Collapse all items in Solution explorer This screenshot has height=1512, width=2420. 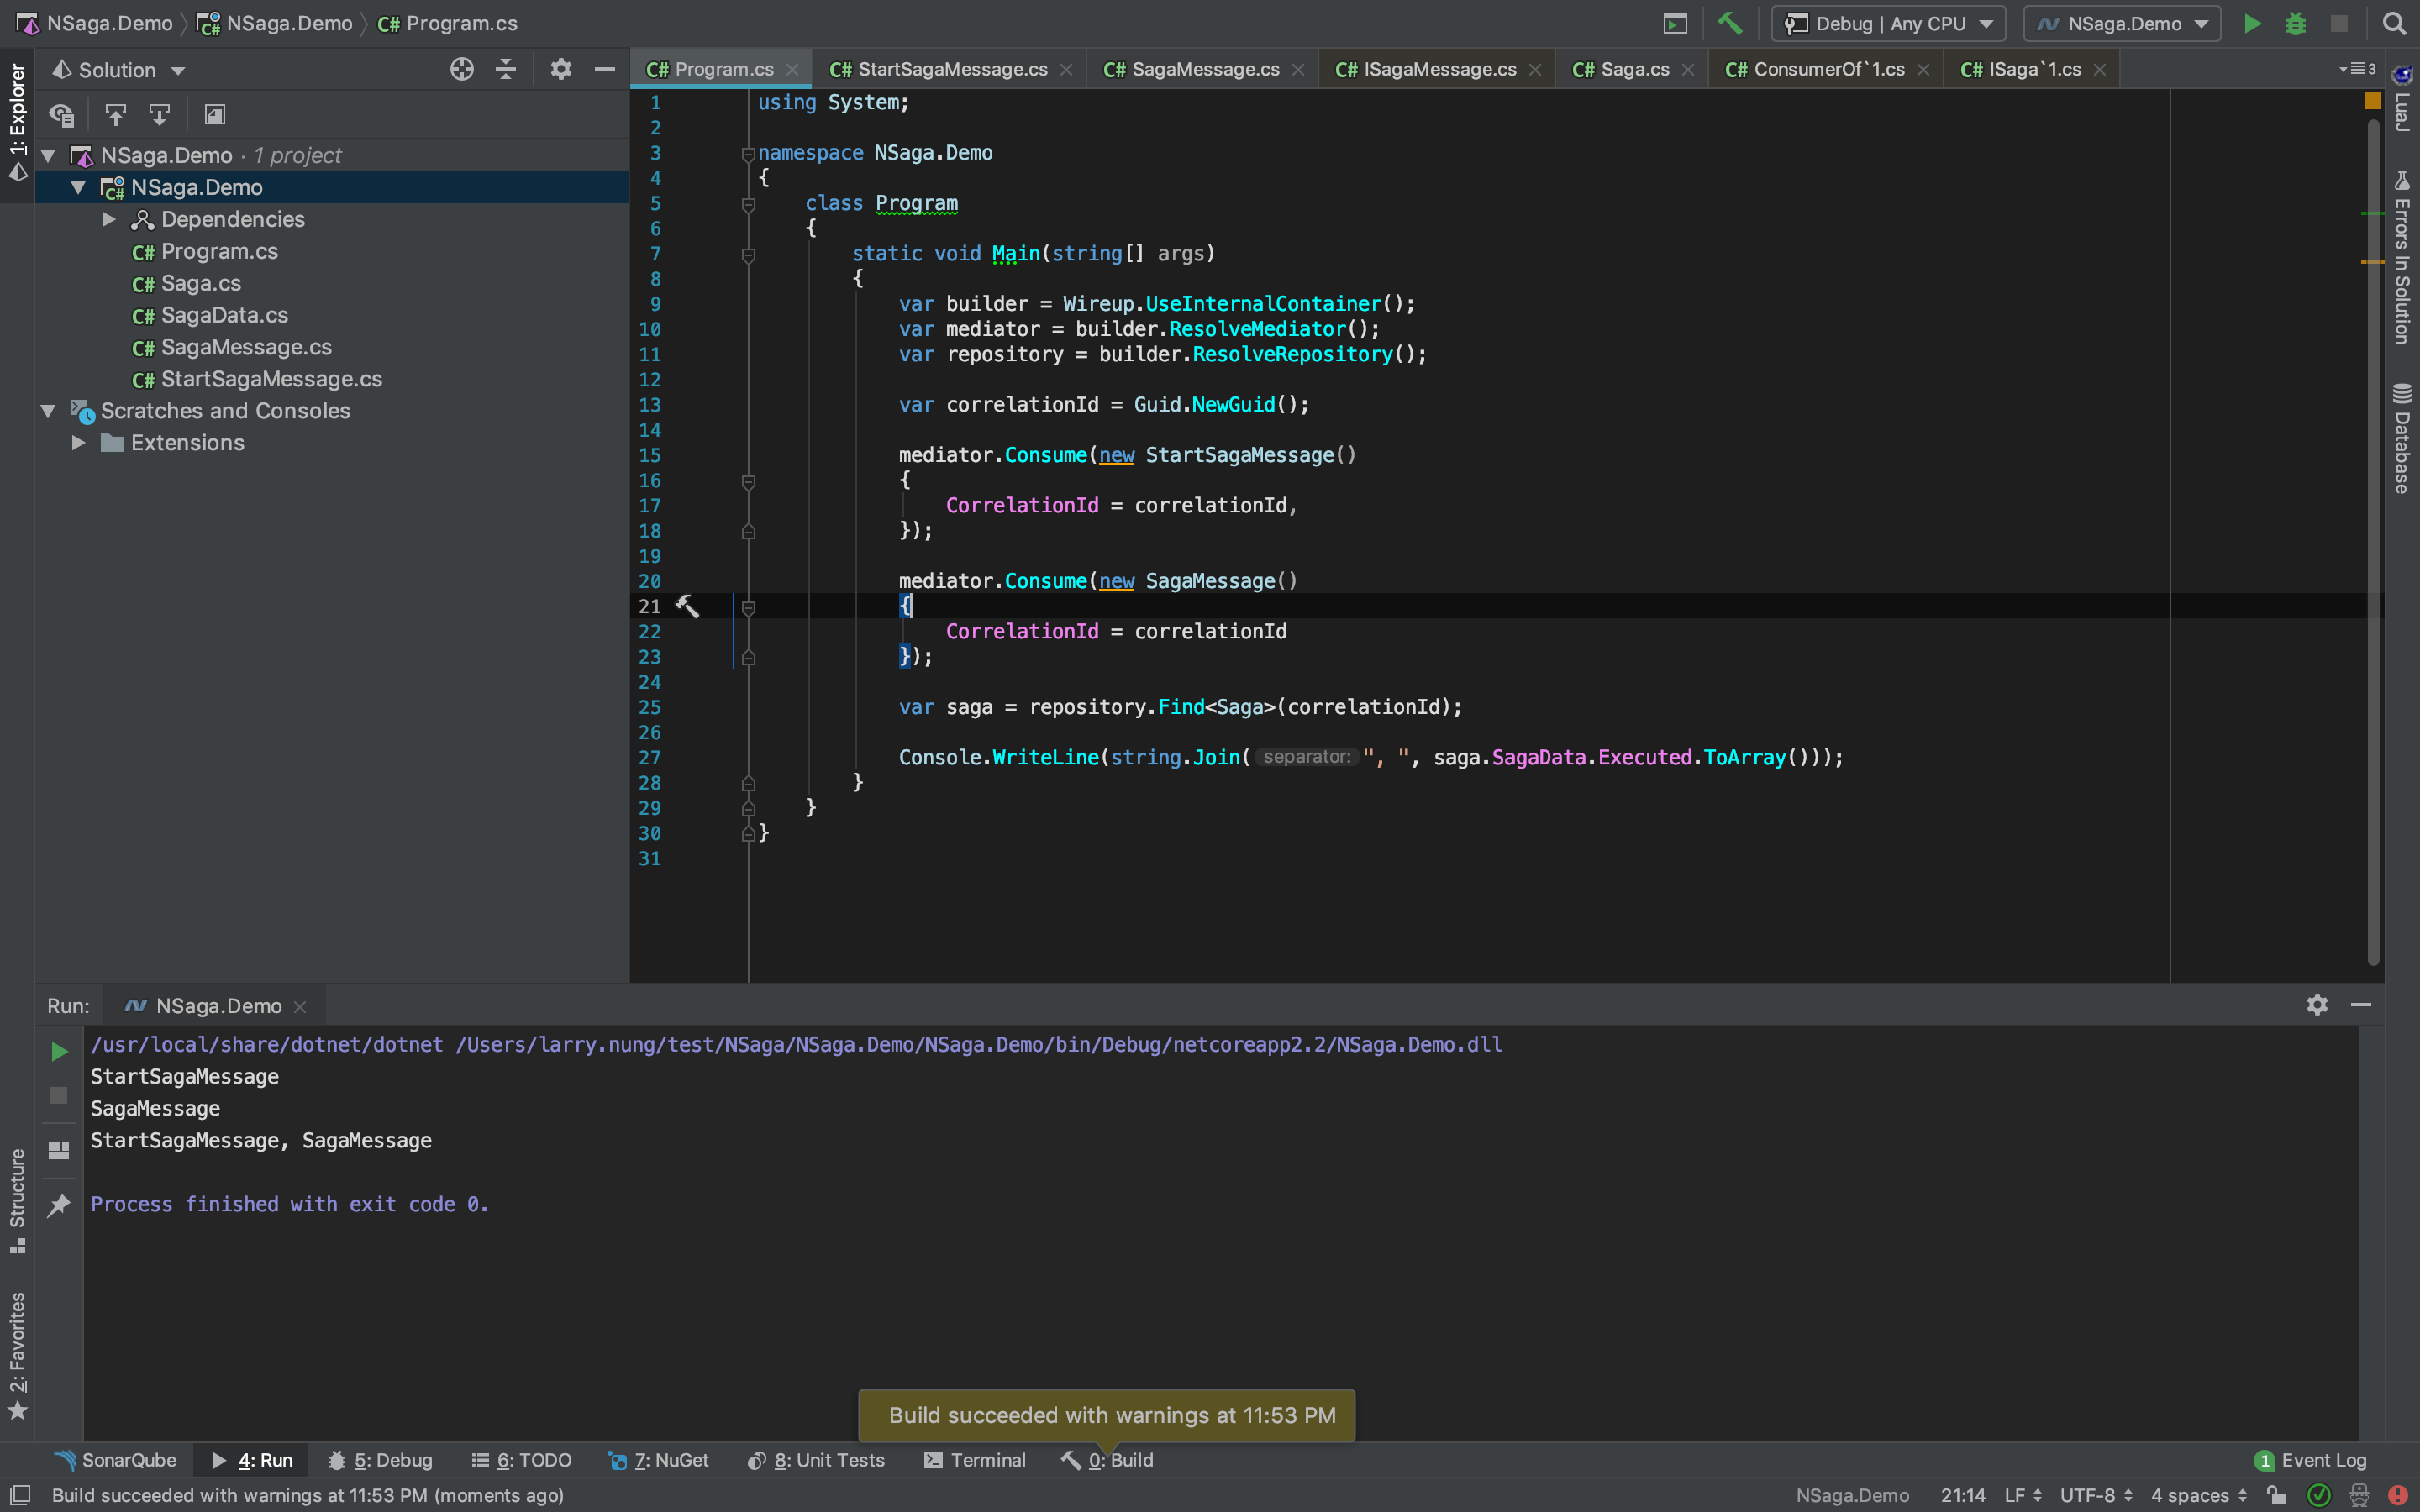(506, 69)
